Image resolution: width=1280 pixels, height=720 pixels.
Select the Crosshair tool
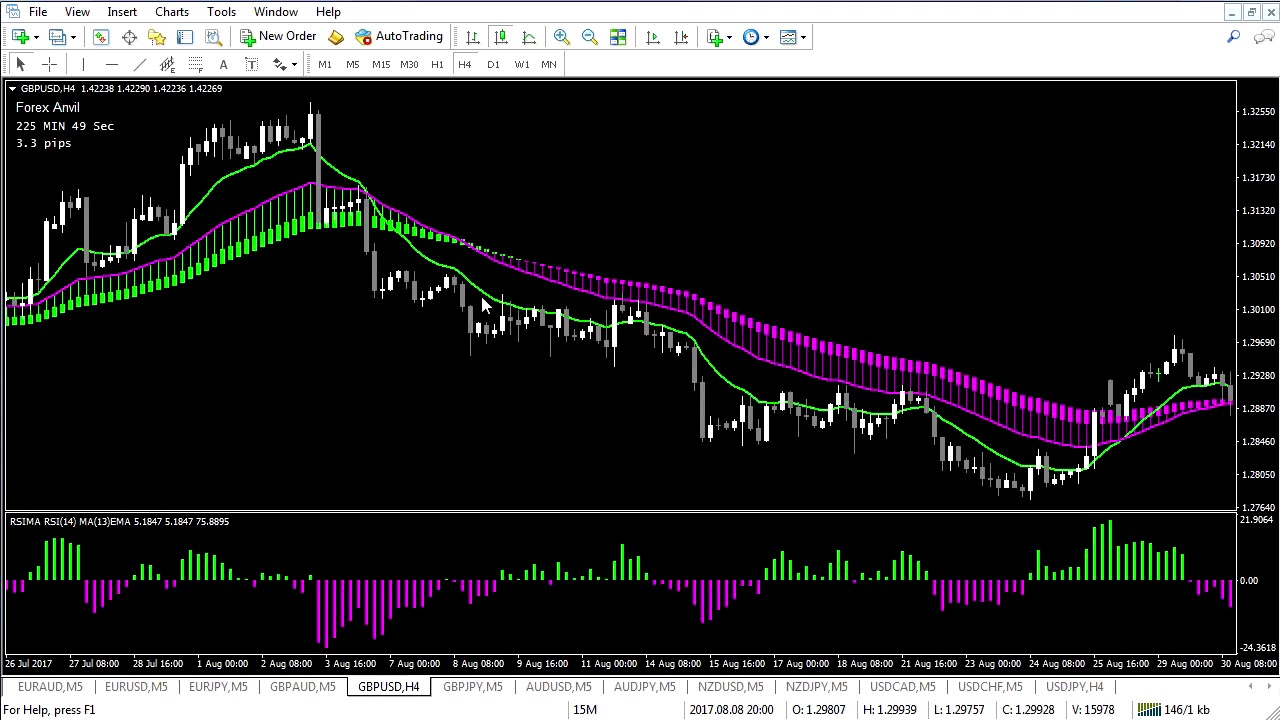click(49, 65)
